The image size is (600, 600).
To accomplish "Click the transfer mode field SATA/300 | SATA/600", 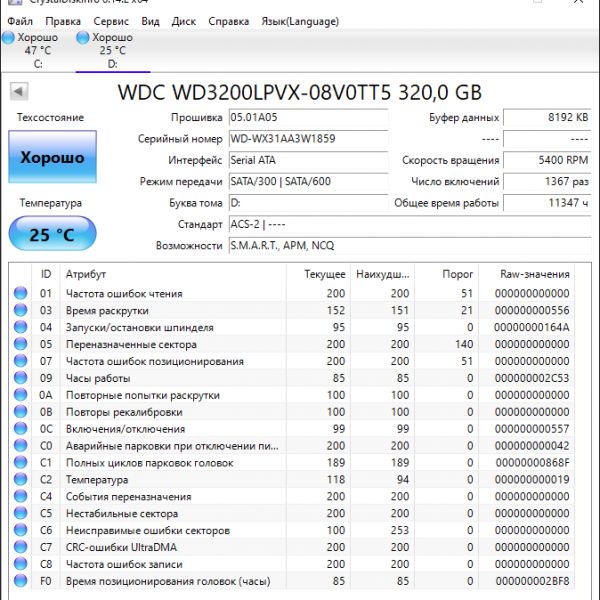I will [308, 181].
